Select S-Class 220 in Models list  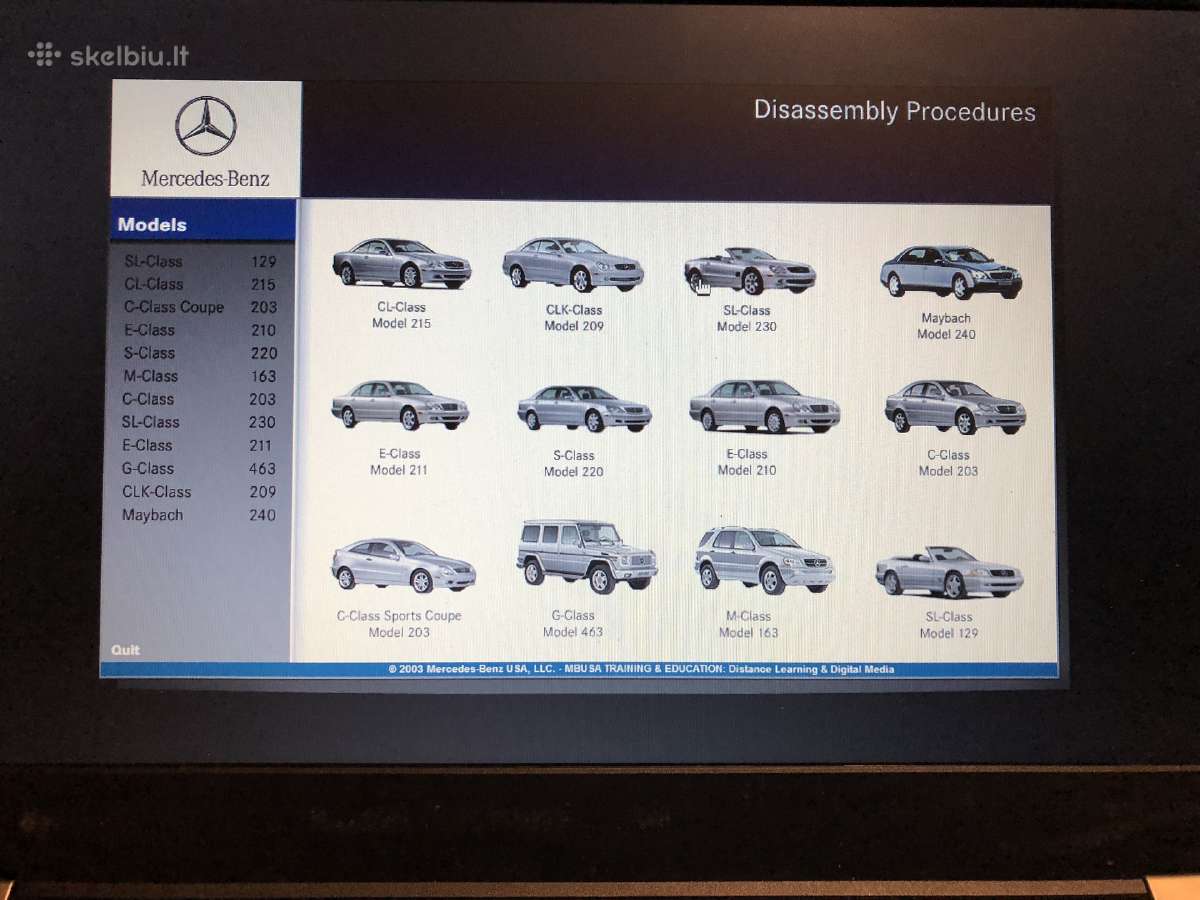point(200,353)
